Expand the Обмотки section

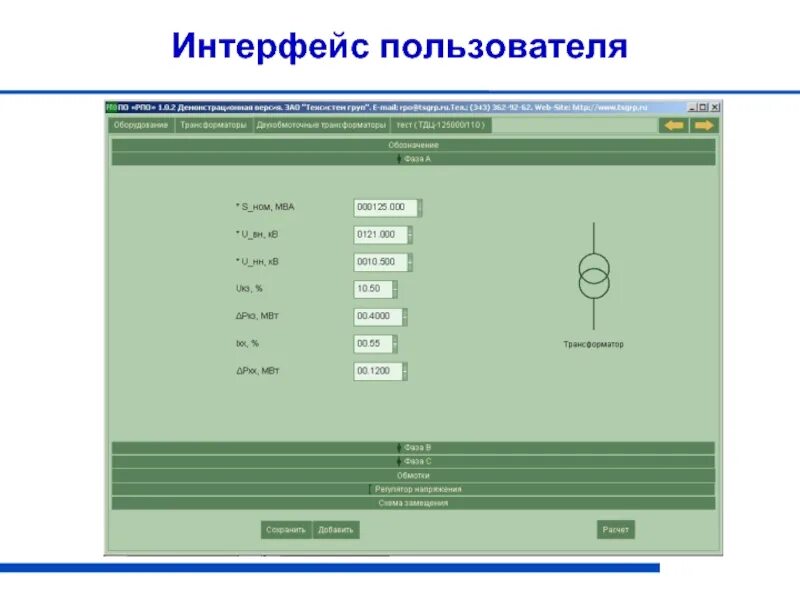click(413, 476)
